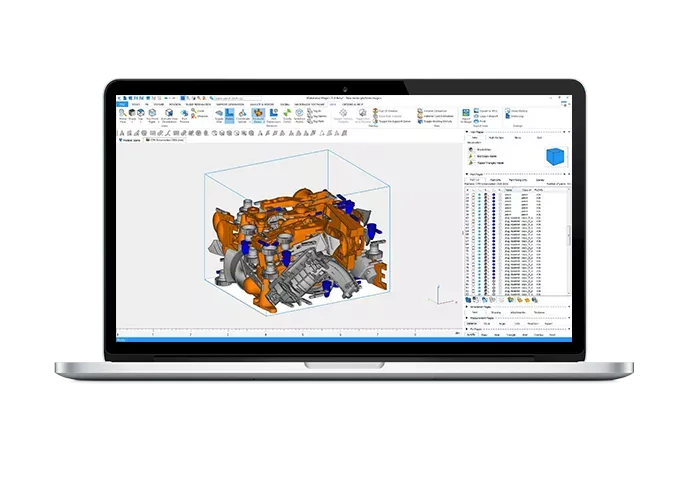Click the Part Dimensions ribbon icon
690x480 pixels.
tap(273, 113)
